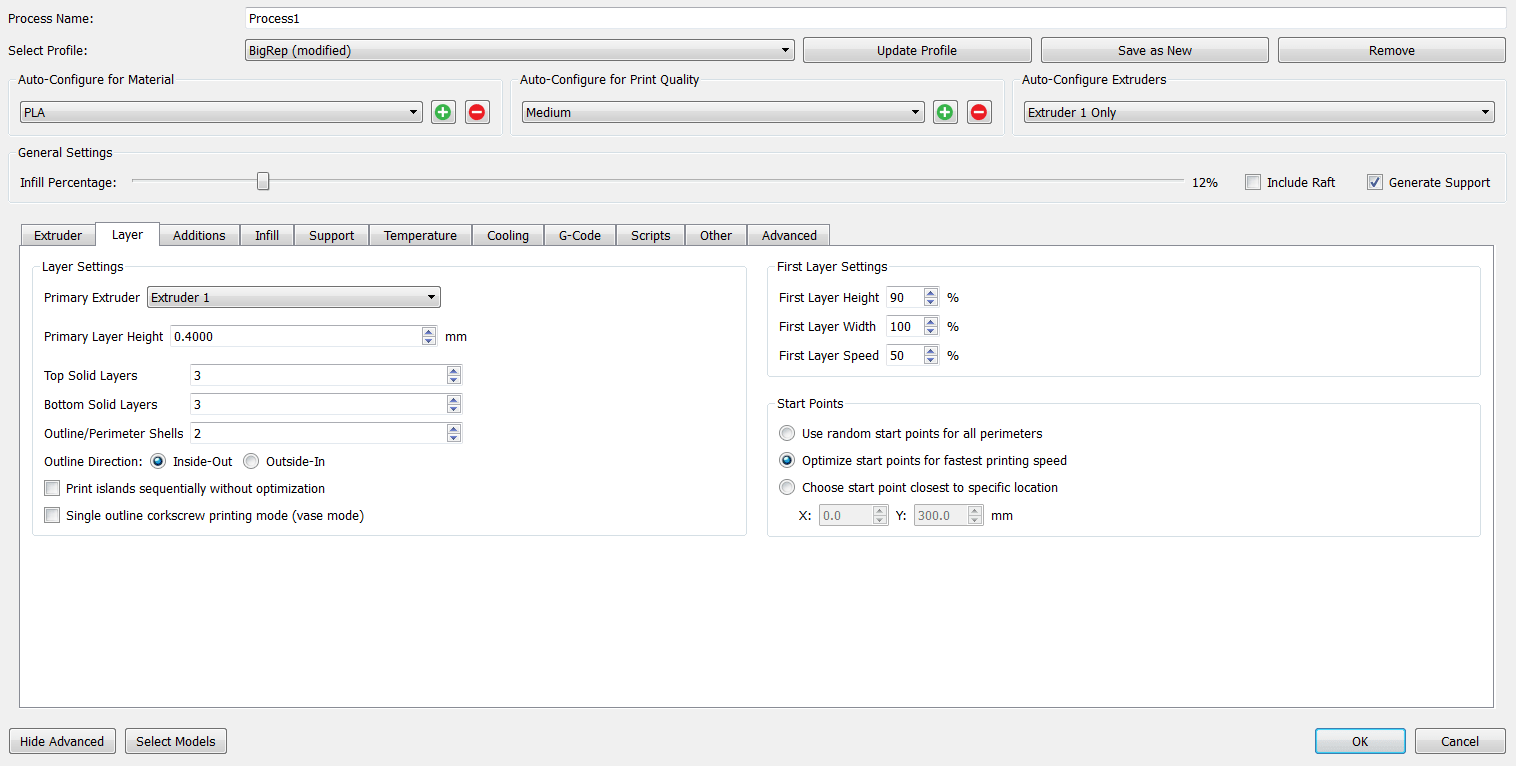The width and height of the screenshot is (1516, 766).
Task: Enable the Include Raft checkbox
Action: coord(1253,182)
